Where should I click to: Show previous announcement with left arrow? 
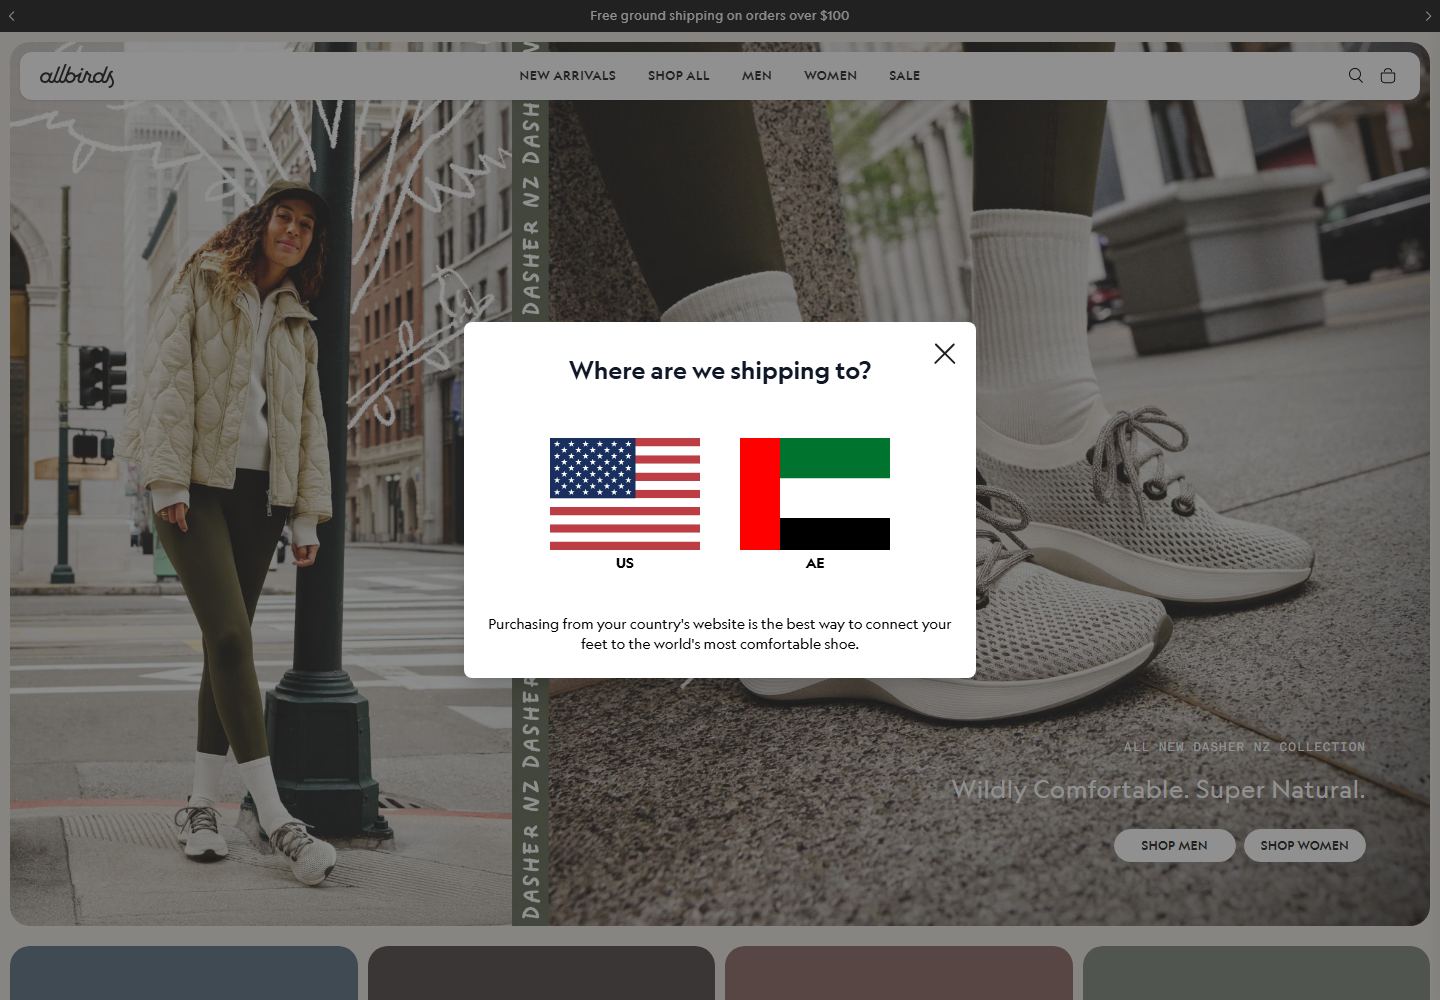tap(11, 16)
